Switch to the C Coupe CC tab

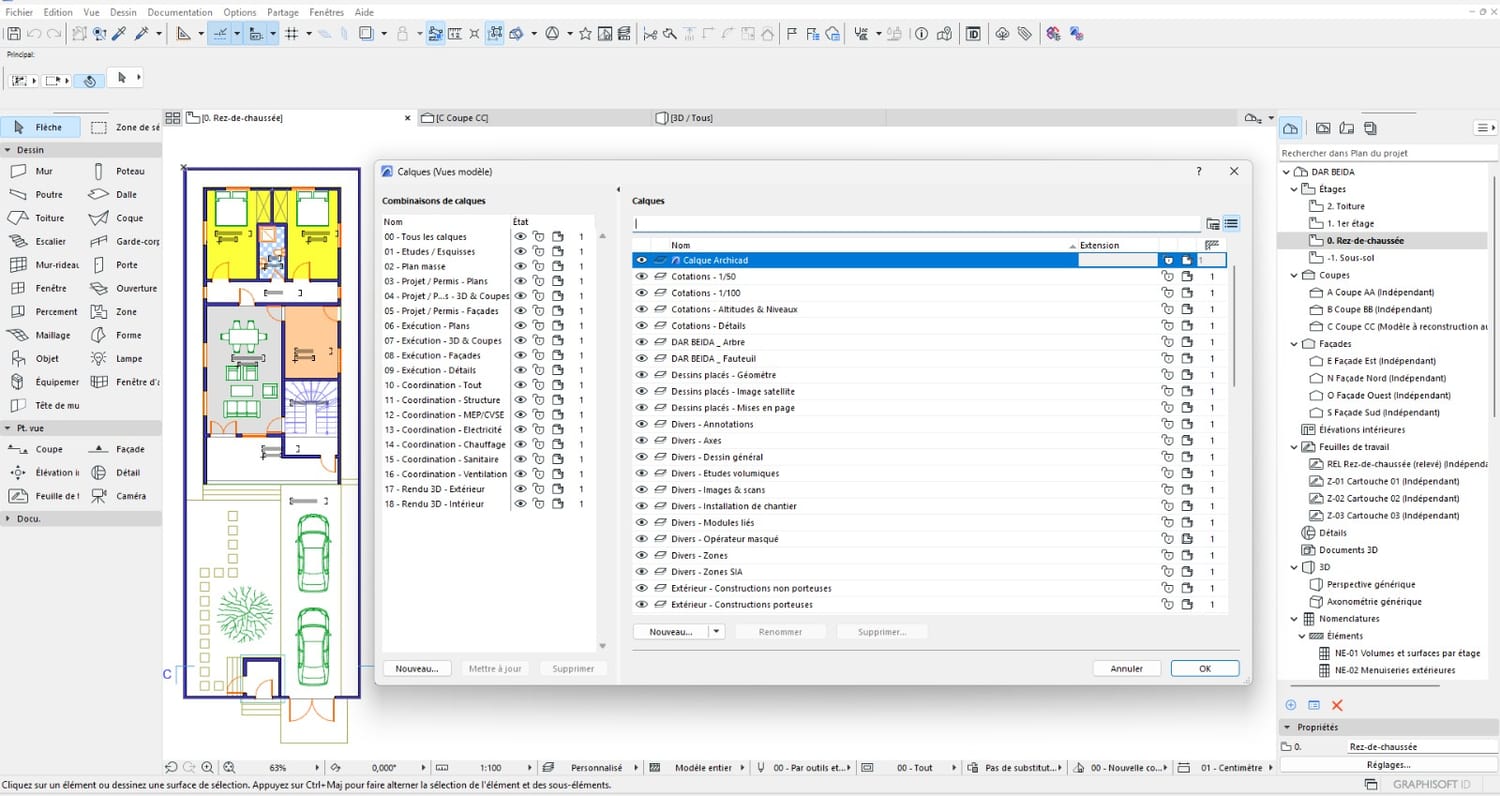[462, 118]
